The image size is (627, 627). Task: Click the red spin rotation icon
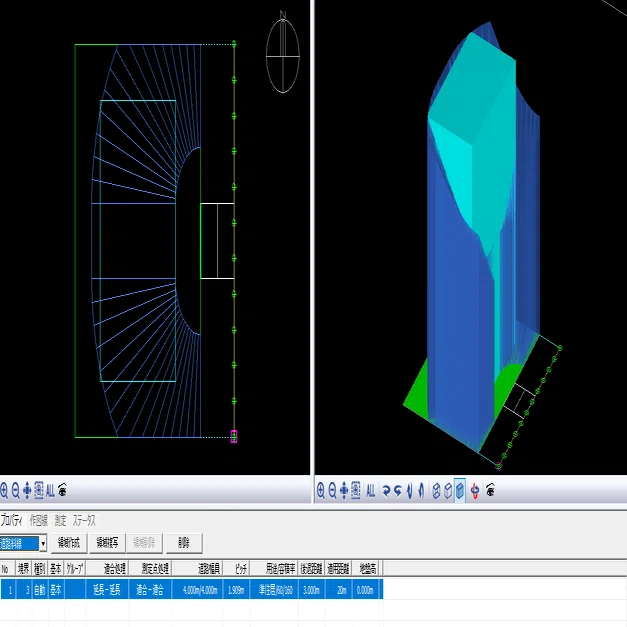click(x=475, y=490)
